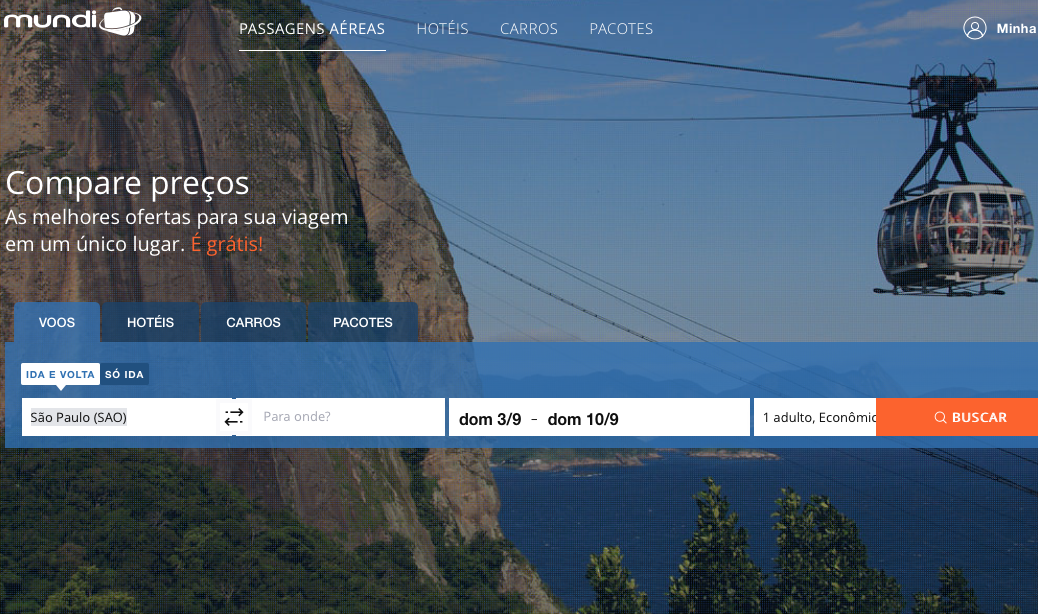Open return date dom 10/9 picker
1038x614 pixels.
point(583,419)
